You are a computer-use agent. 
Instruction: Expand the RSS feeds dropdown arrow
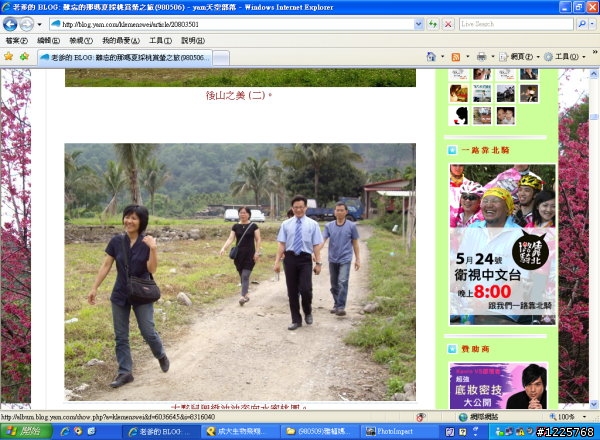click(x=468, y=57)
